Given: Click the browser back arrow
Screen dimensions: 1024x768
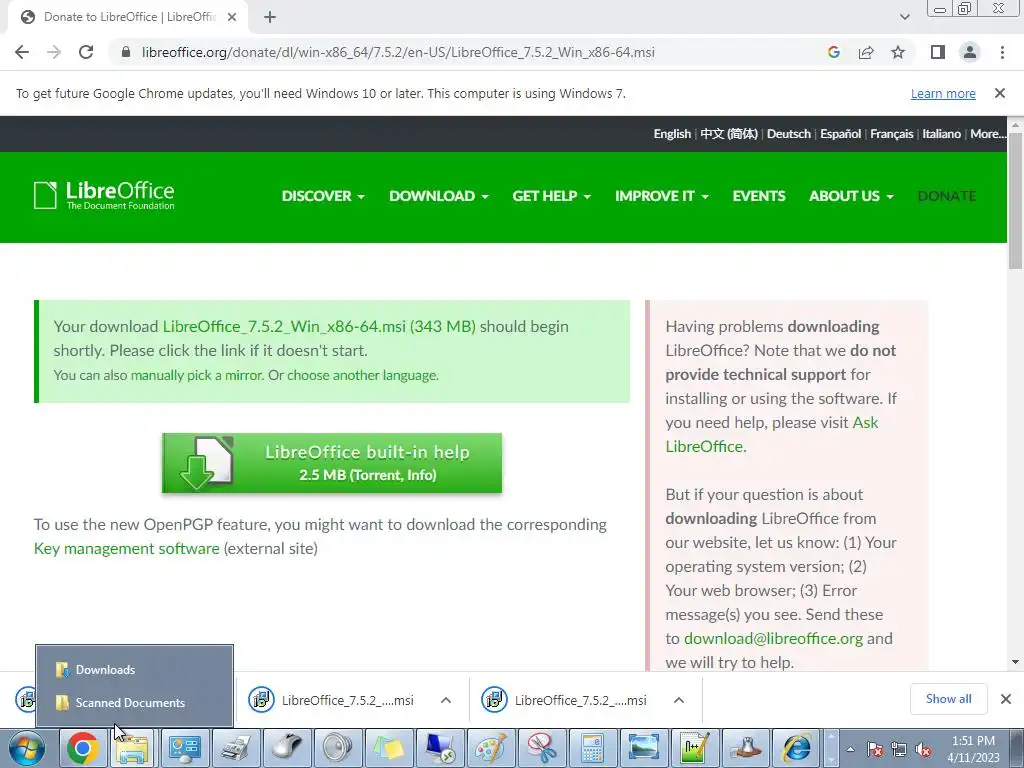Looking at the screenshot, I should pos(22,52).
